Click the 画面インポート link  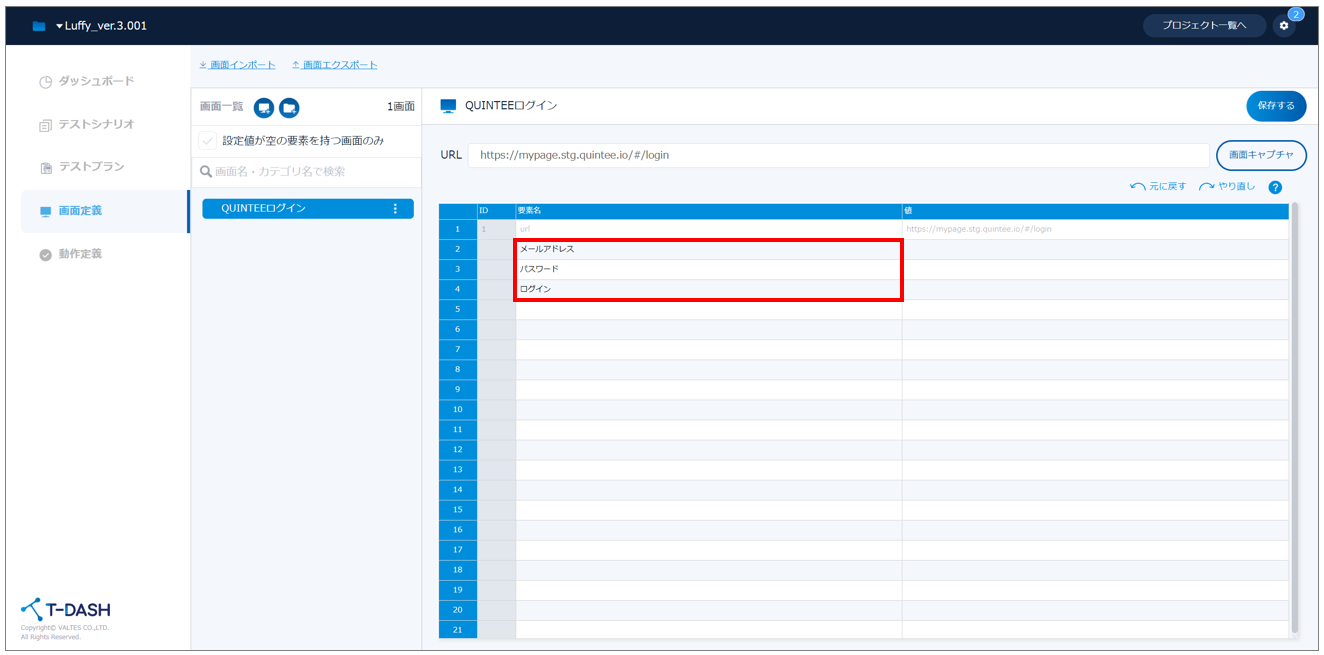pyautogui.click(x=242, y=65)
